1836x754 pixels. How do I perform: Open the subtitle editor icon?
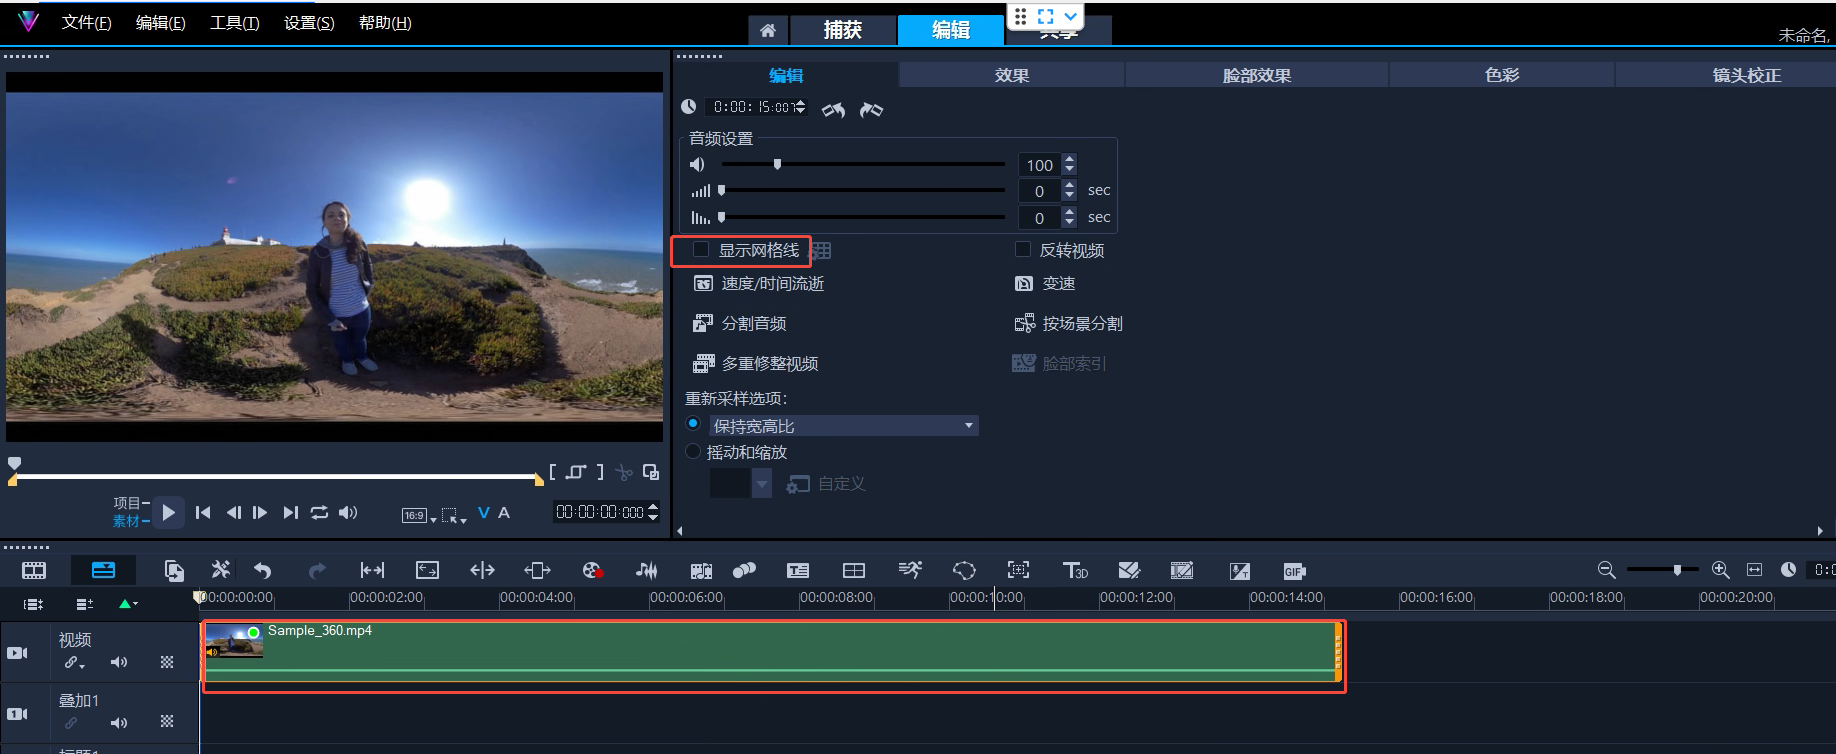pos(798,570)
